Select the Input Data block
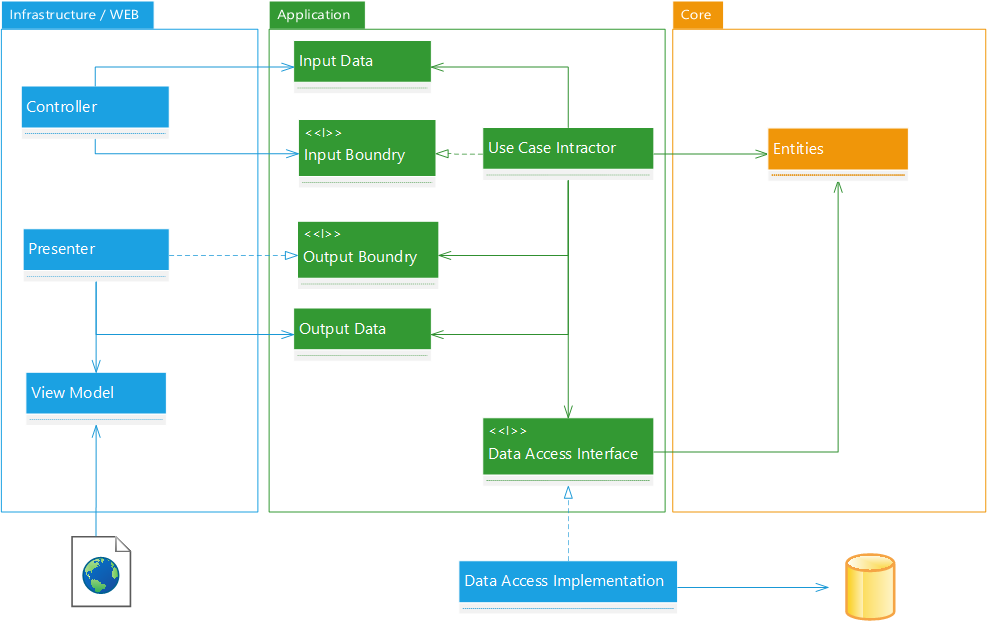This screenshot has width=987, height=622. pos(361,60)
